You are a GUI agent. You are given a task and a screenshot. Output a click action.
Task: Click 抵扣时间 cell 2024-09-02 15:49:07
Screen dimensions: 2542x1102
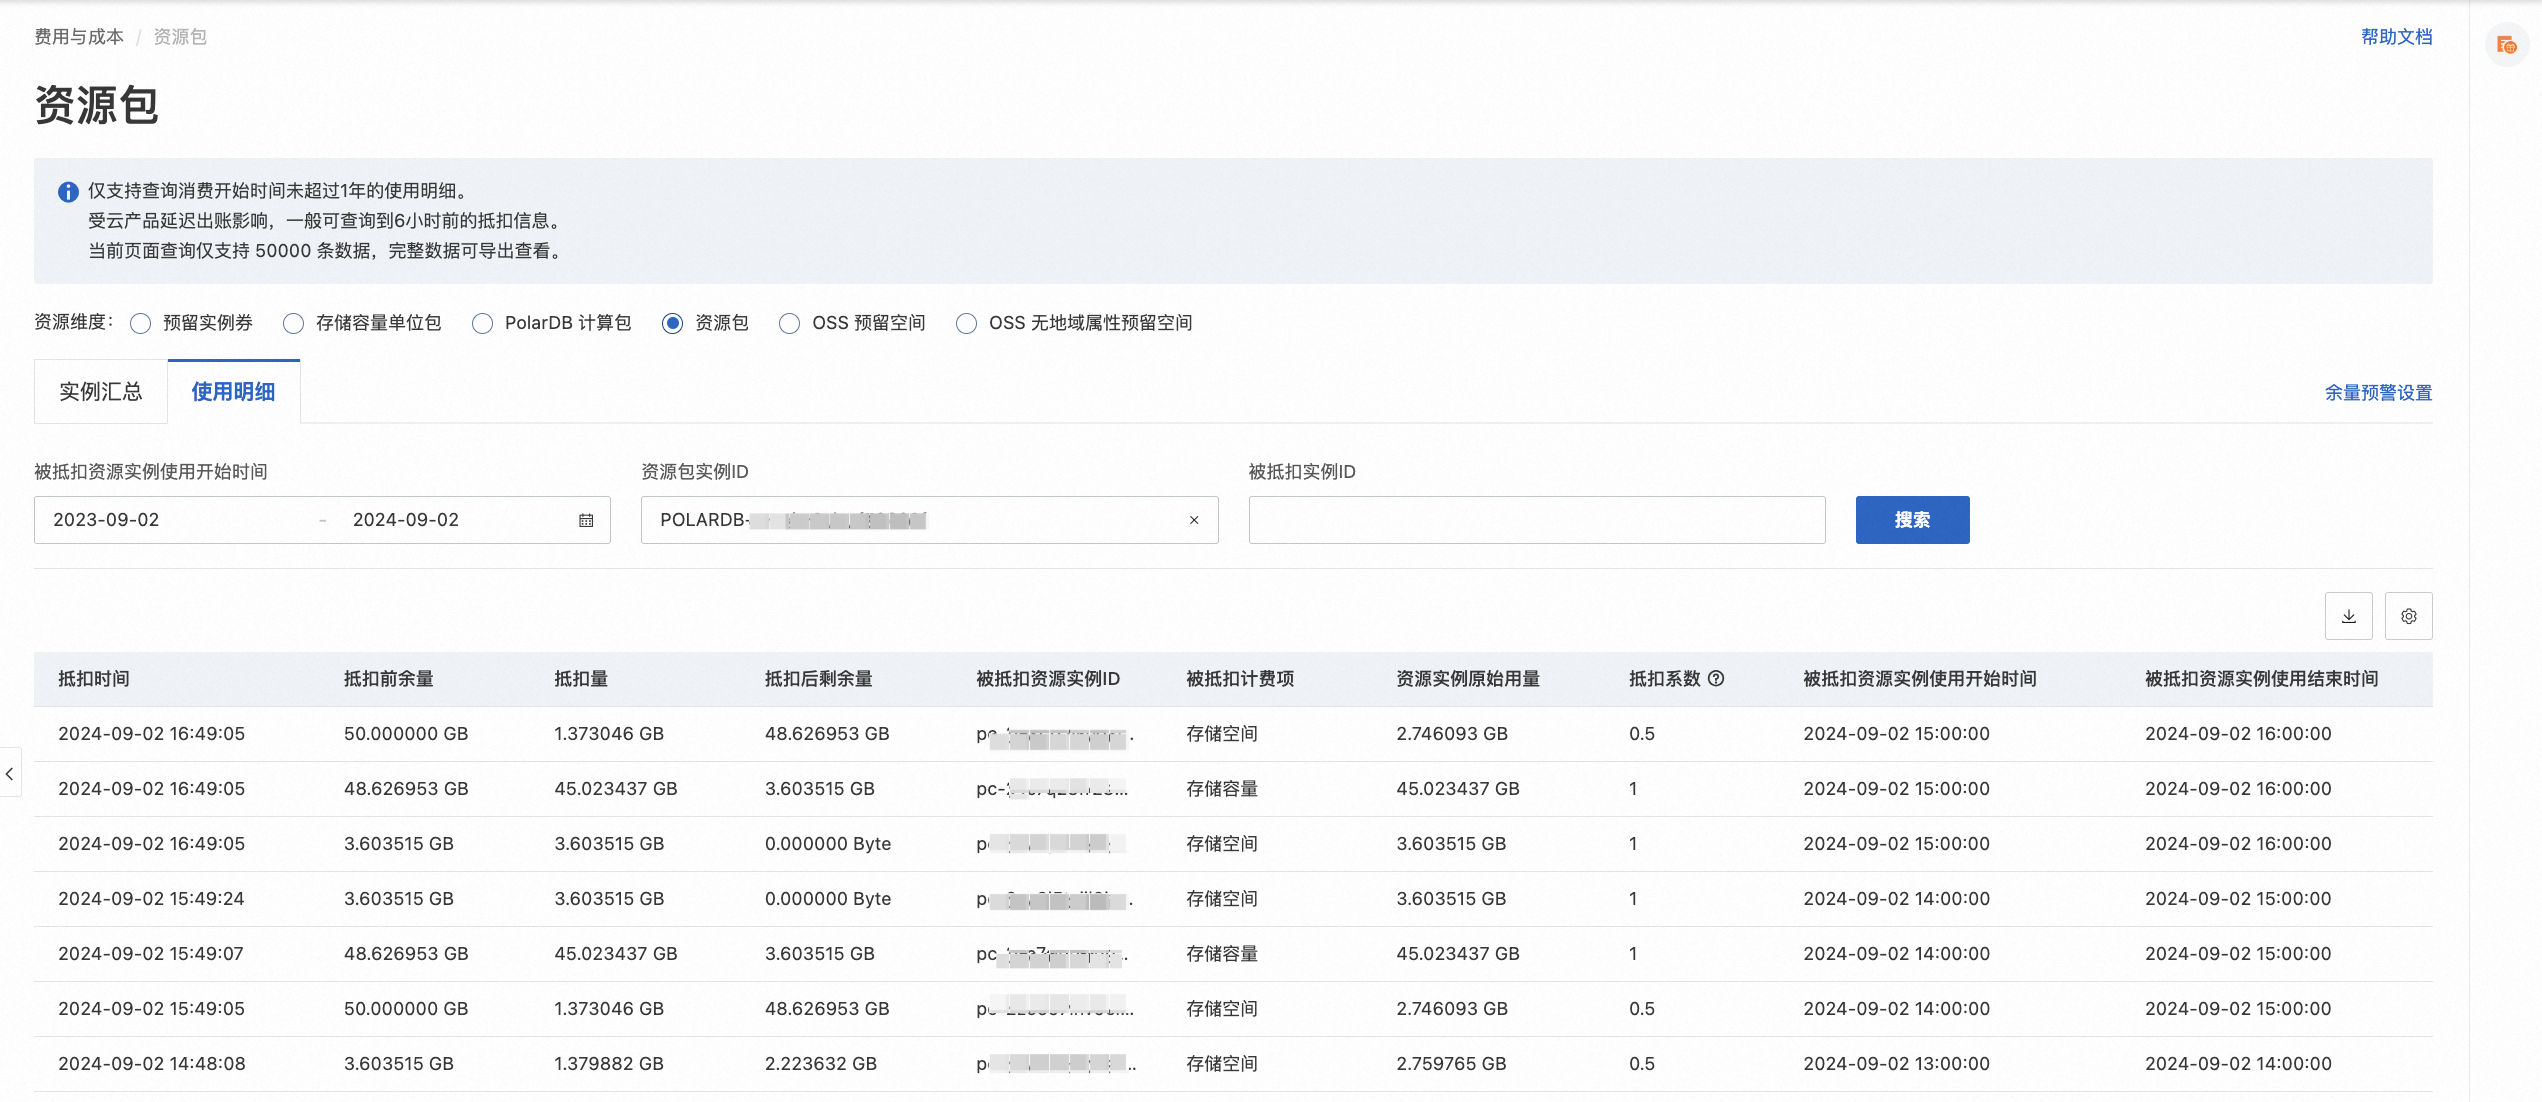pyautogui.click(x=151, y=954)
